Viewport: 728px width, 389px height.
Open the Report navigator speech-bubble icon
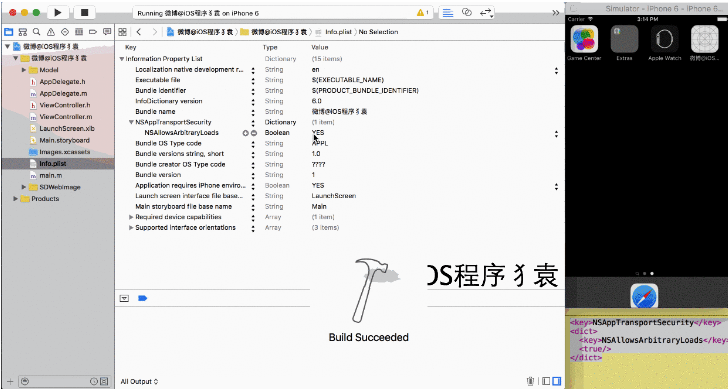[107, 32]
